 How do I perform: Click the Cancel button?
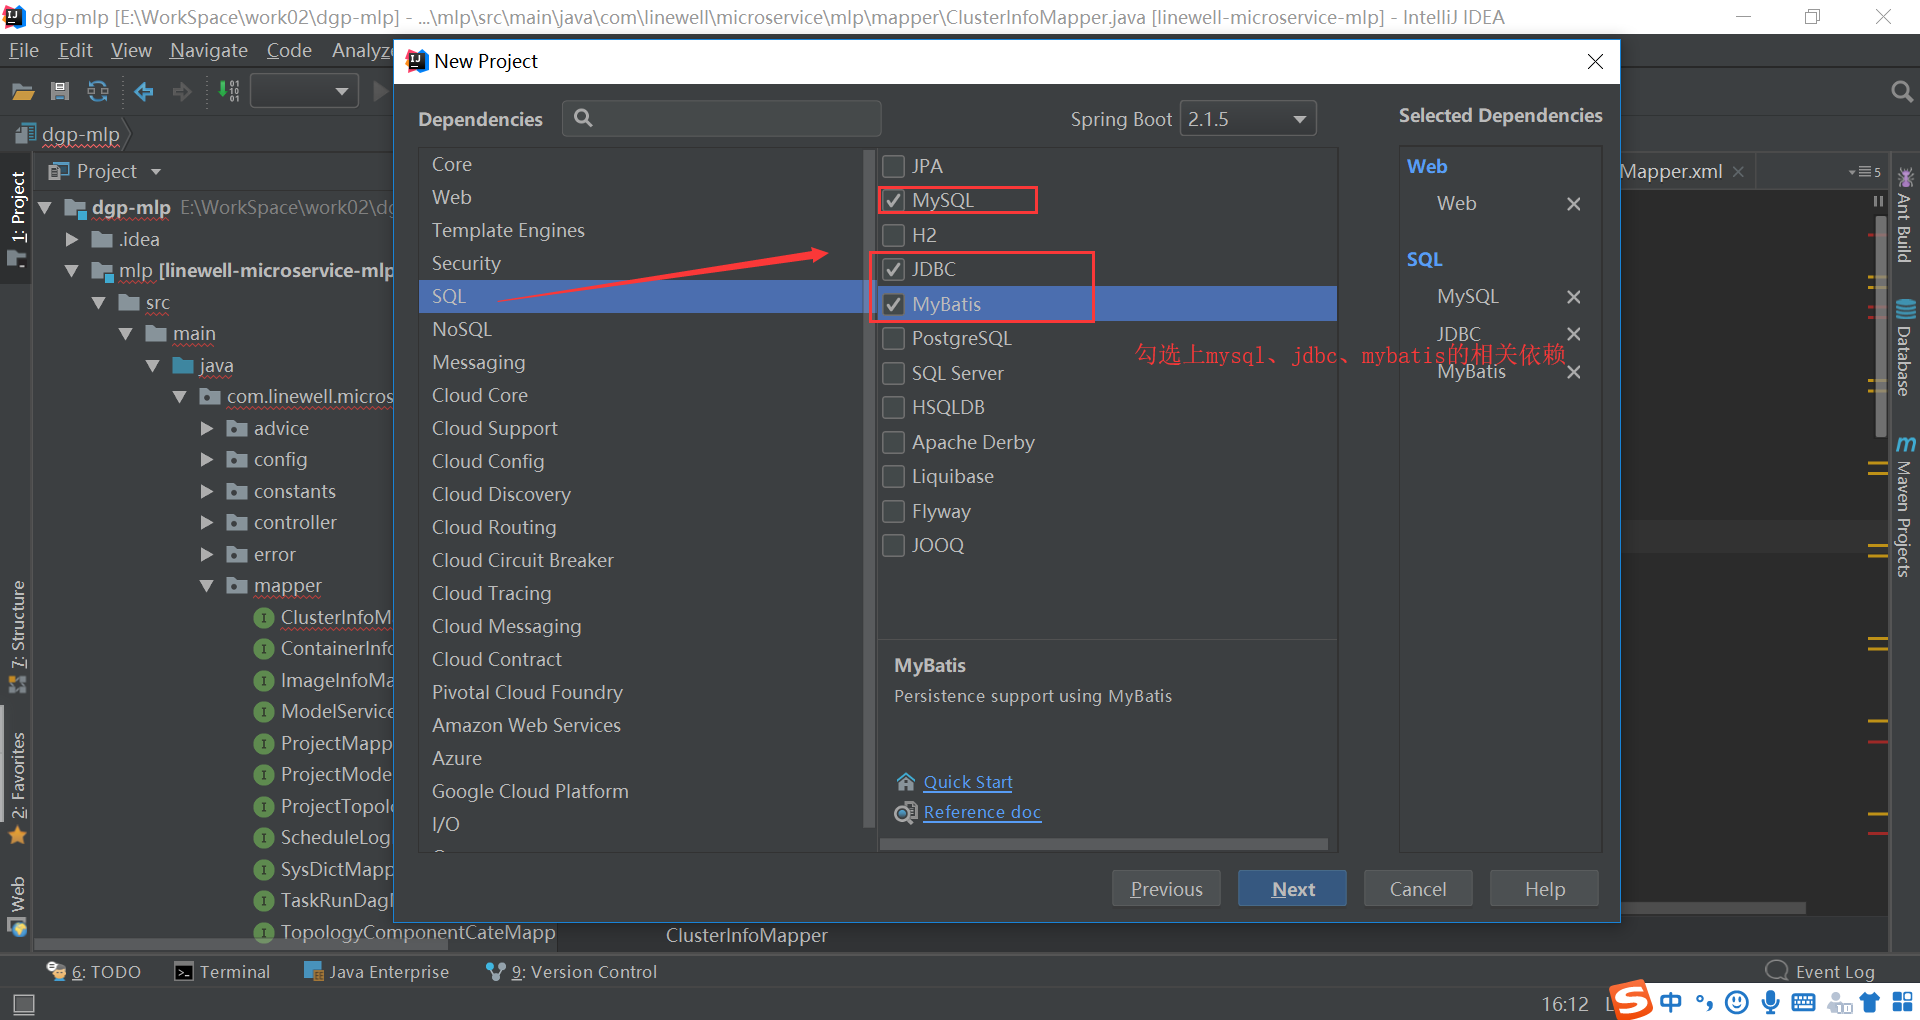(1418, 889)
